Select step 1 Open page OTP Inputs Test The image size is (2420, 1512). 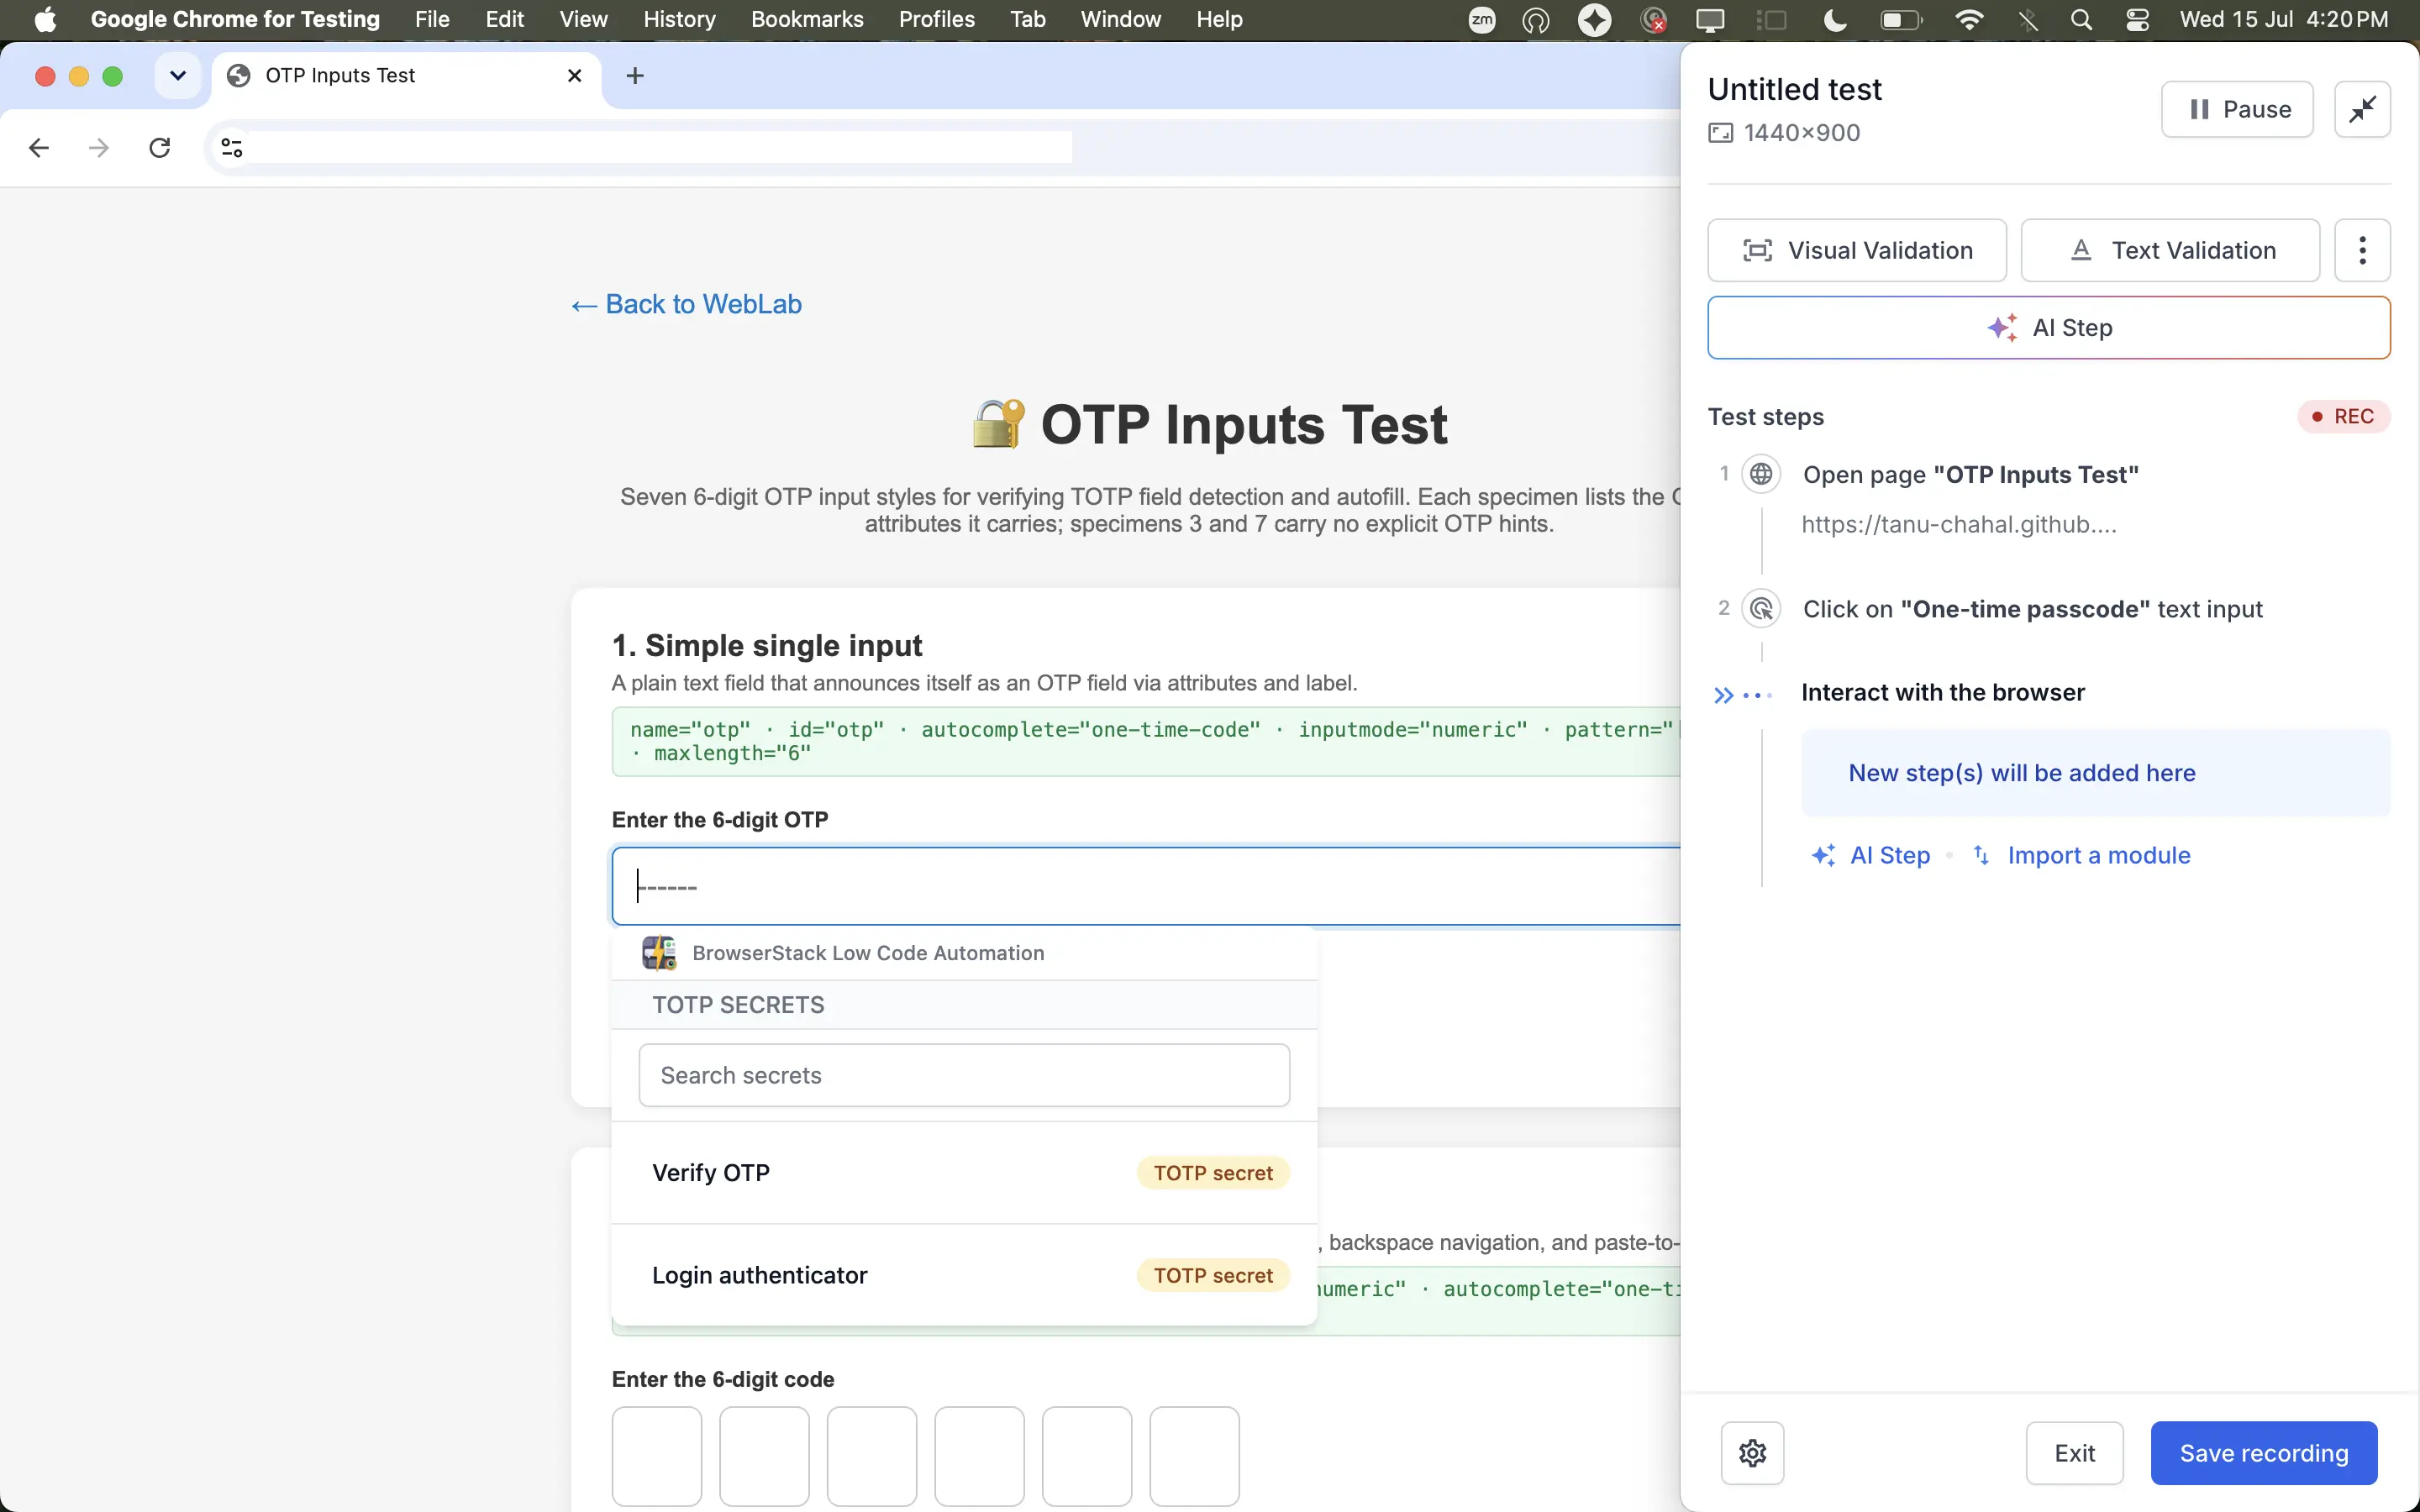click(1970, 474)
